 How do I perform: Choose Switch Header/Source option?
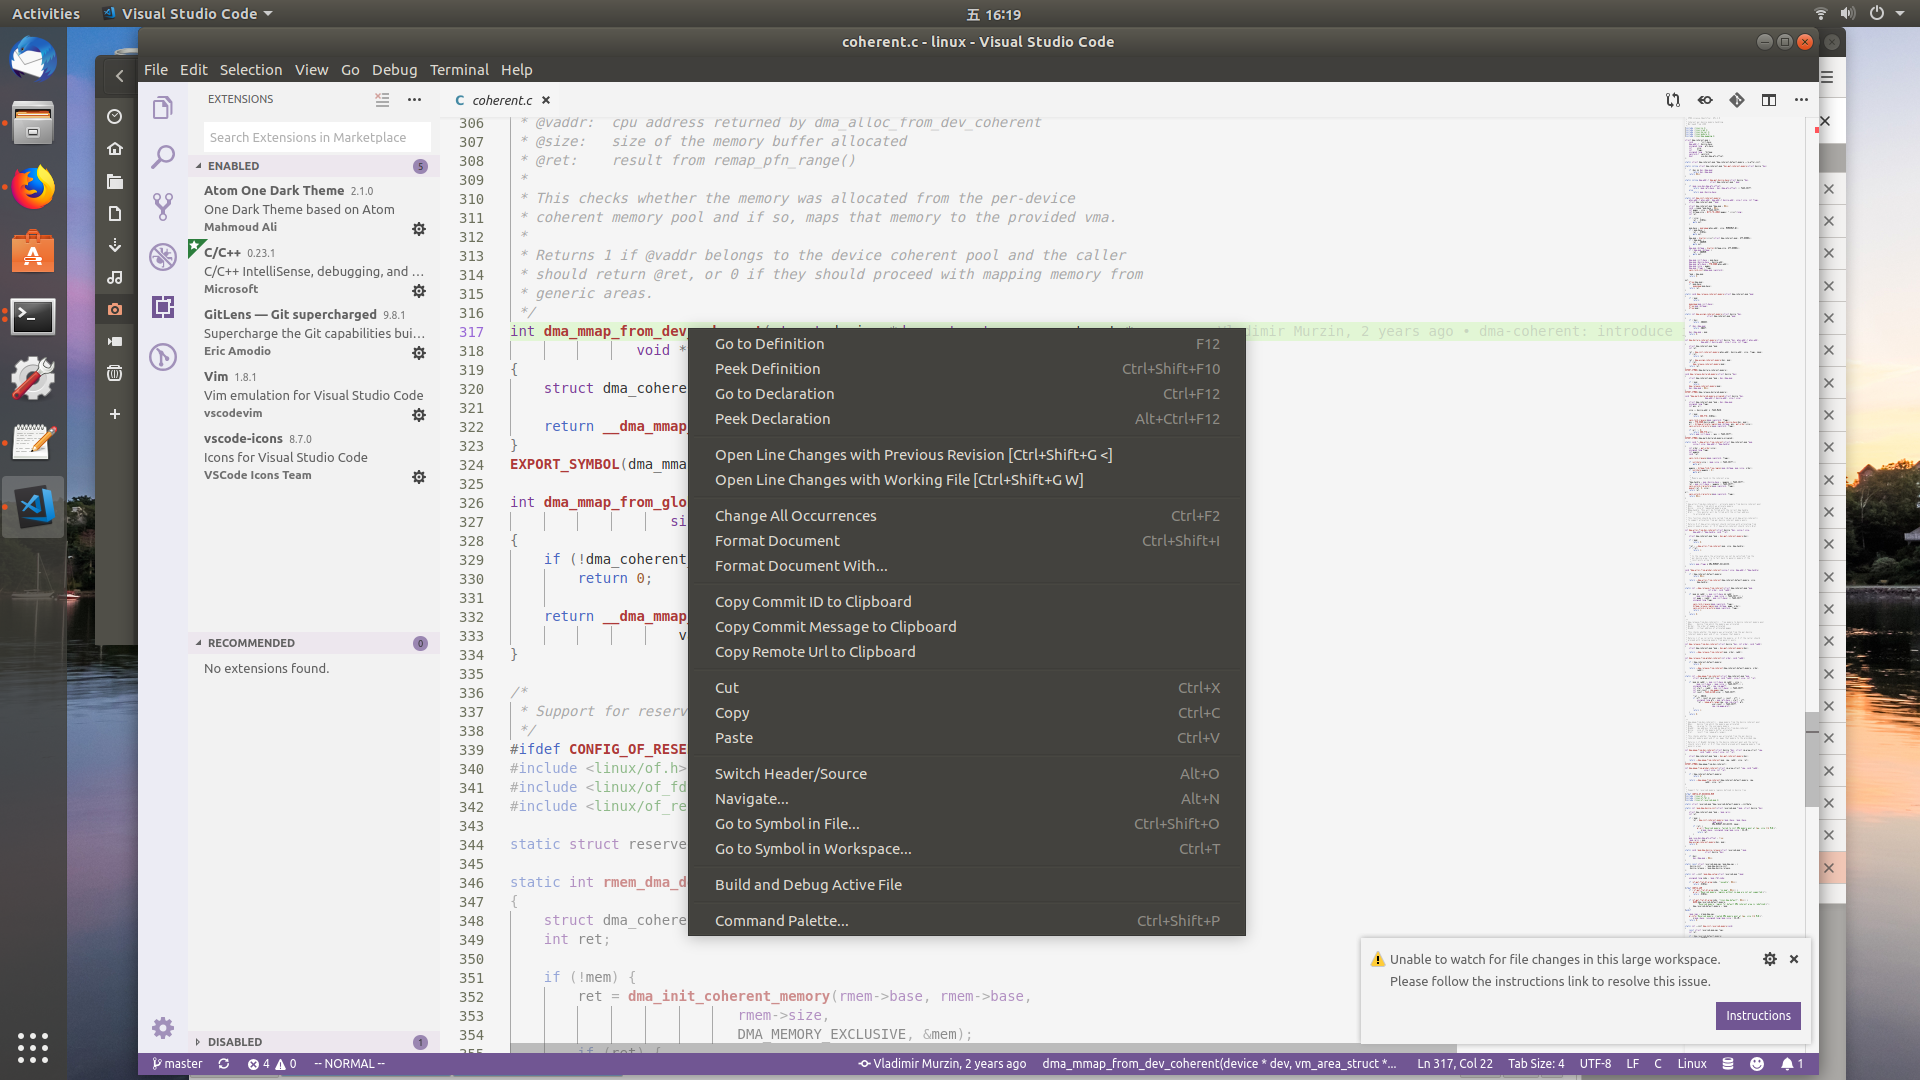[966, 774]
